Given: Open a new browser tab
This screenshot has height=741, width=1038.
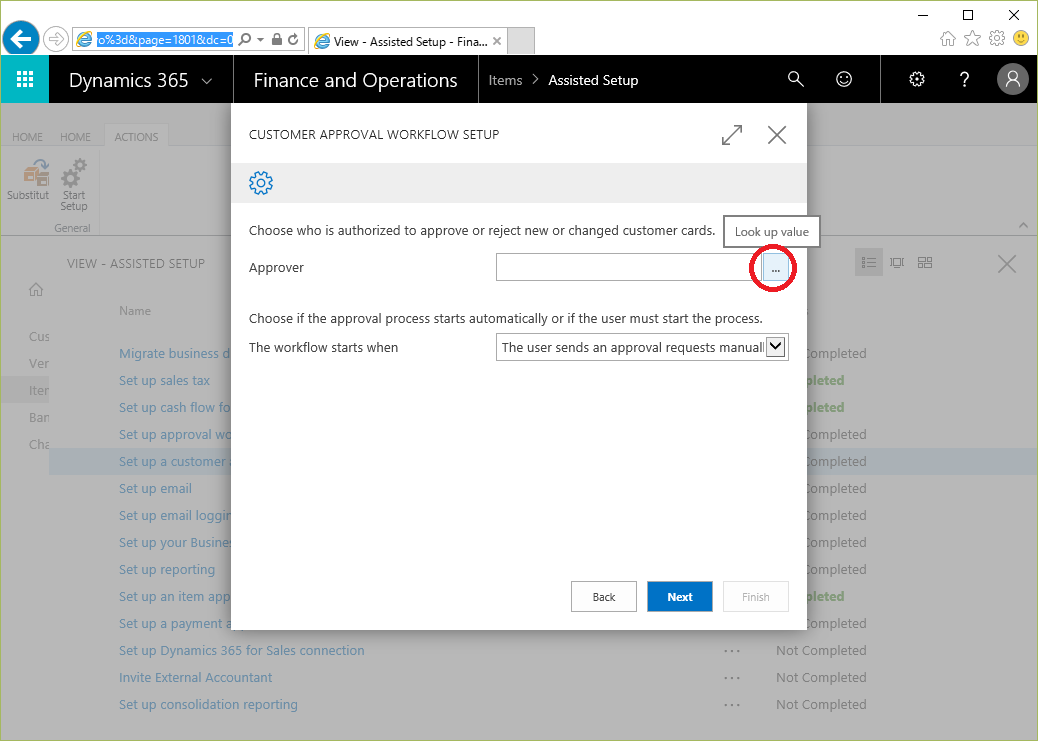Looking at the screenshot, I should (x=521, y=41).
